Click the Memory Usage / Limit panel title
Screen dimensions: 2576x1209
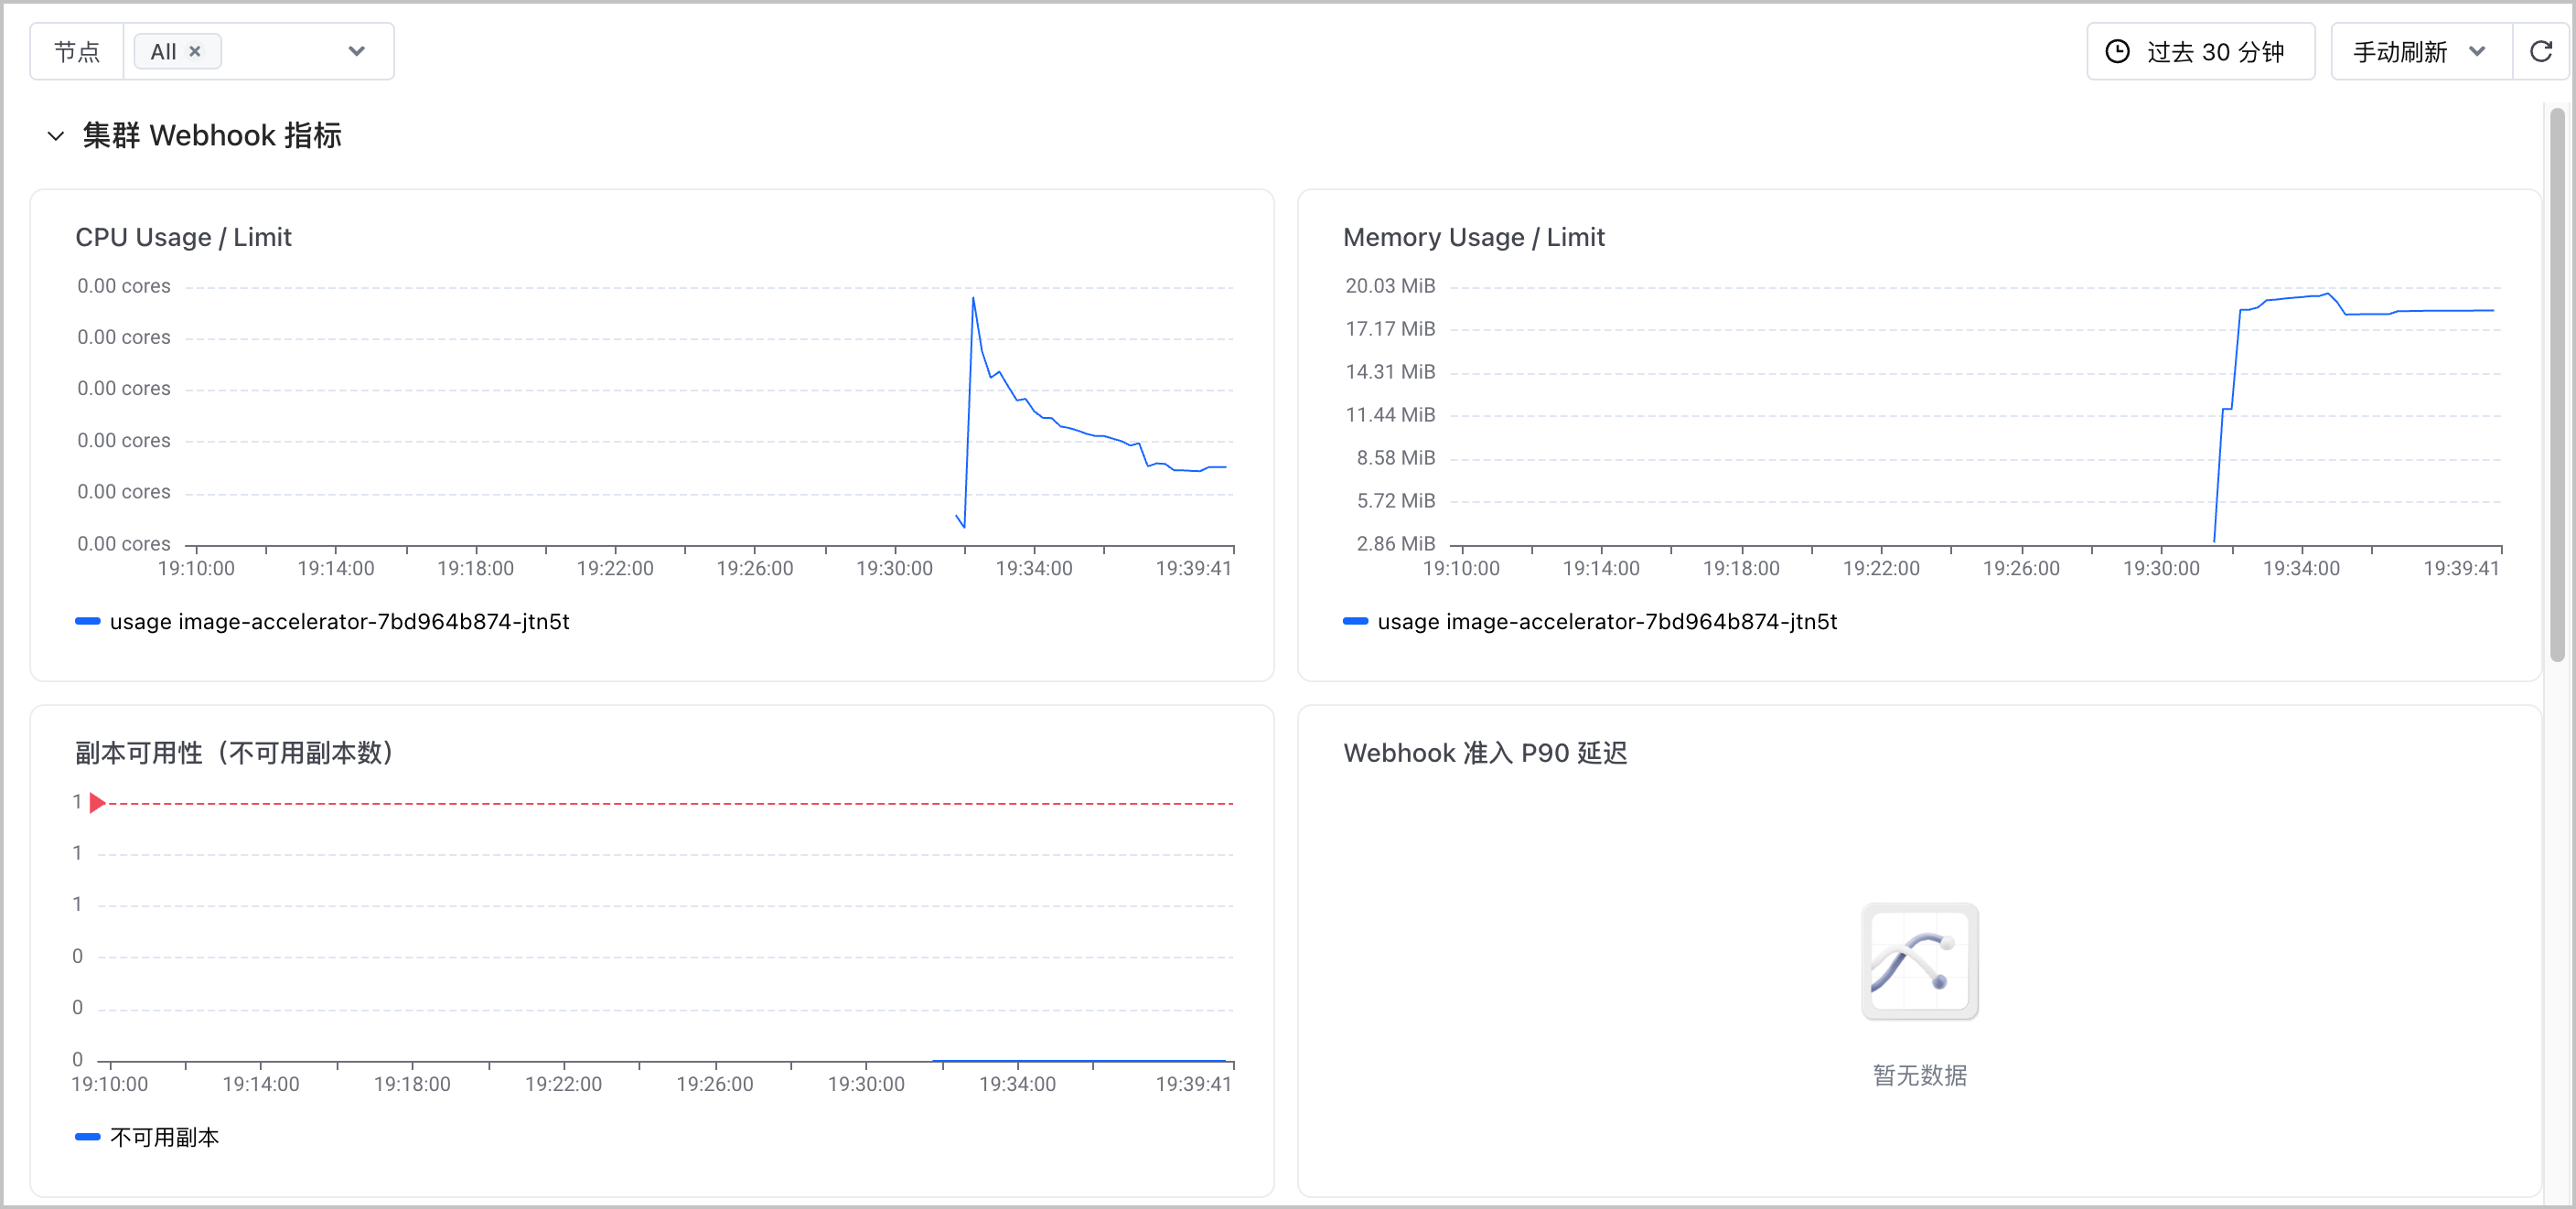[x=1473, y=237]
